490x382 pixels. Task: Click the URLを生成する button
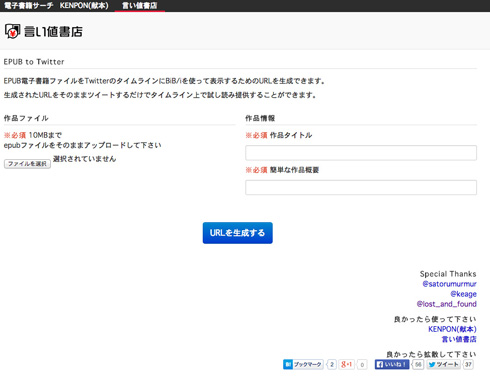[237, 233]
